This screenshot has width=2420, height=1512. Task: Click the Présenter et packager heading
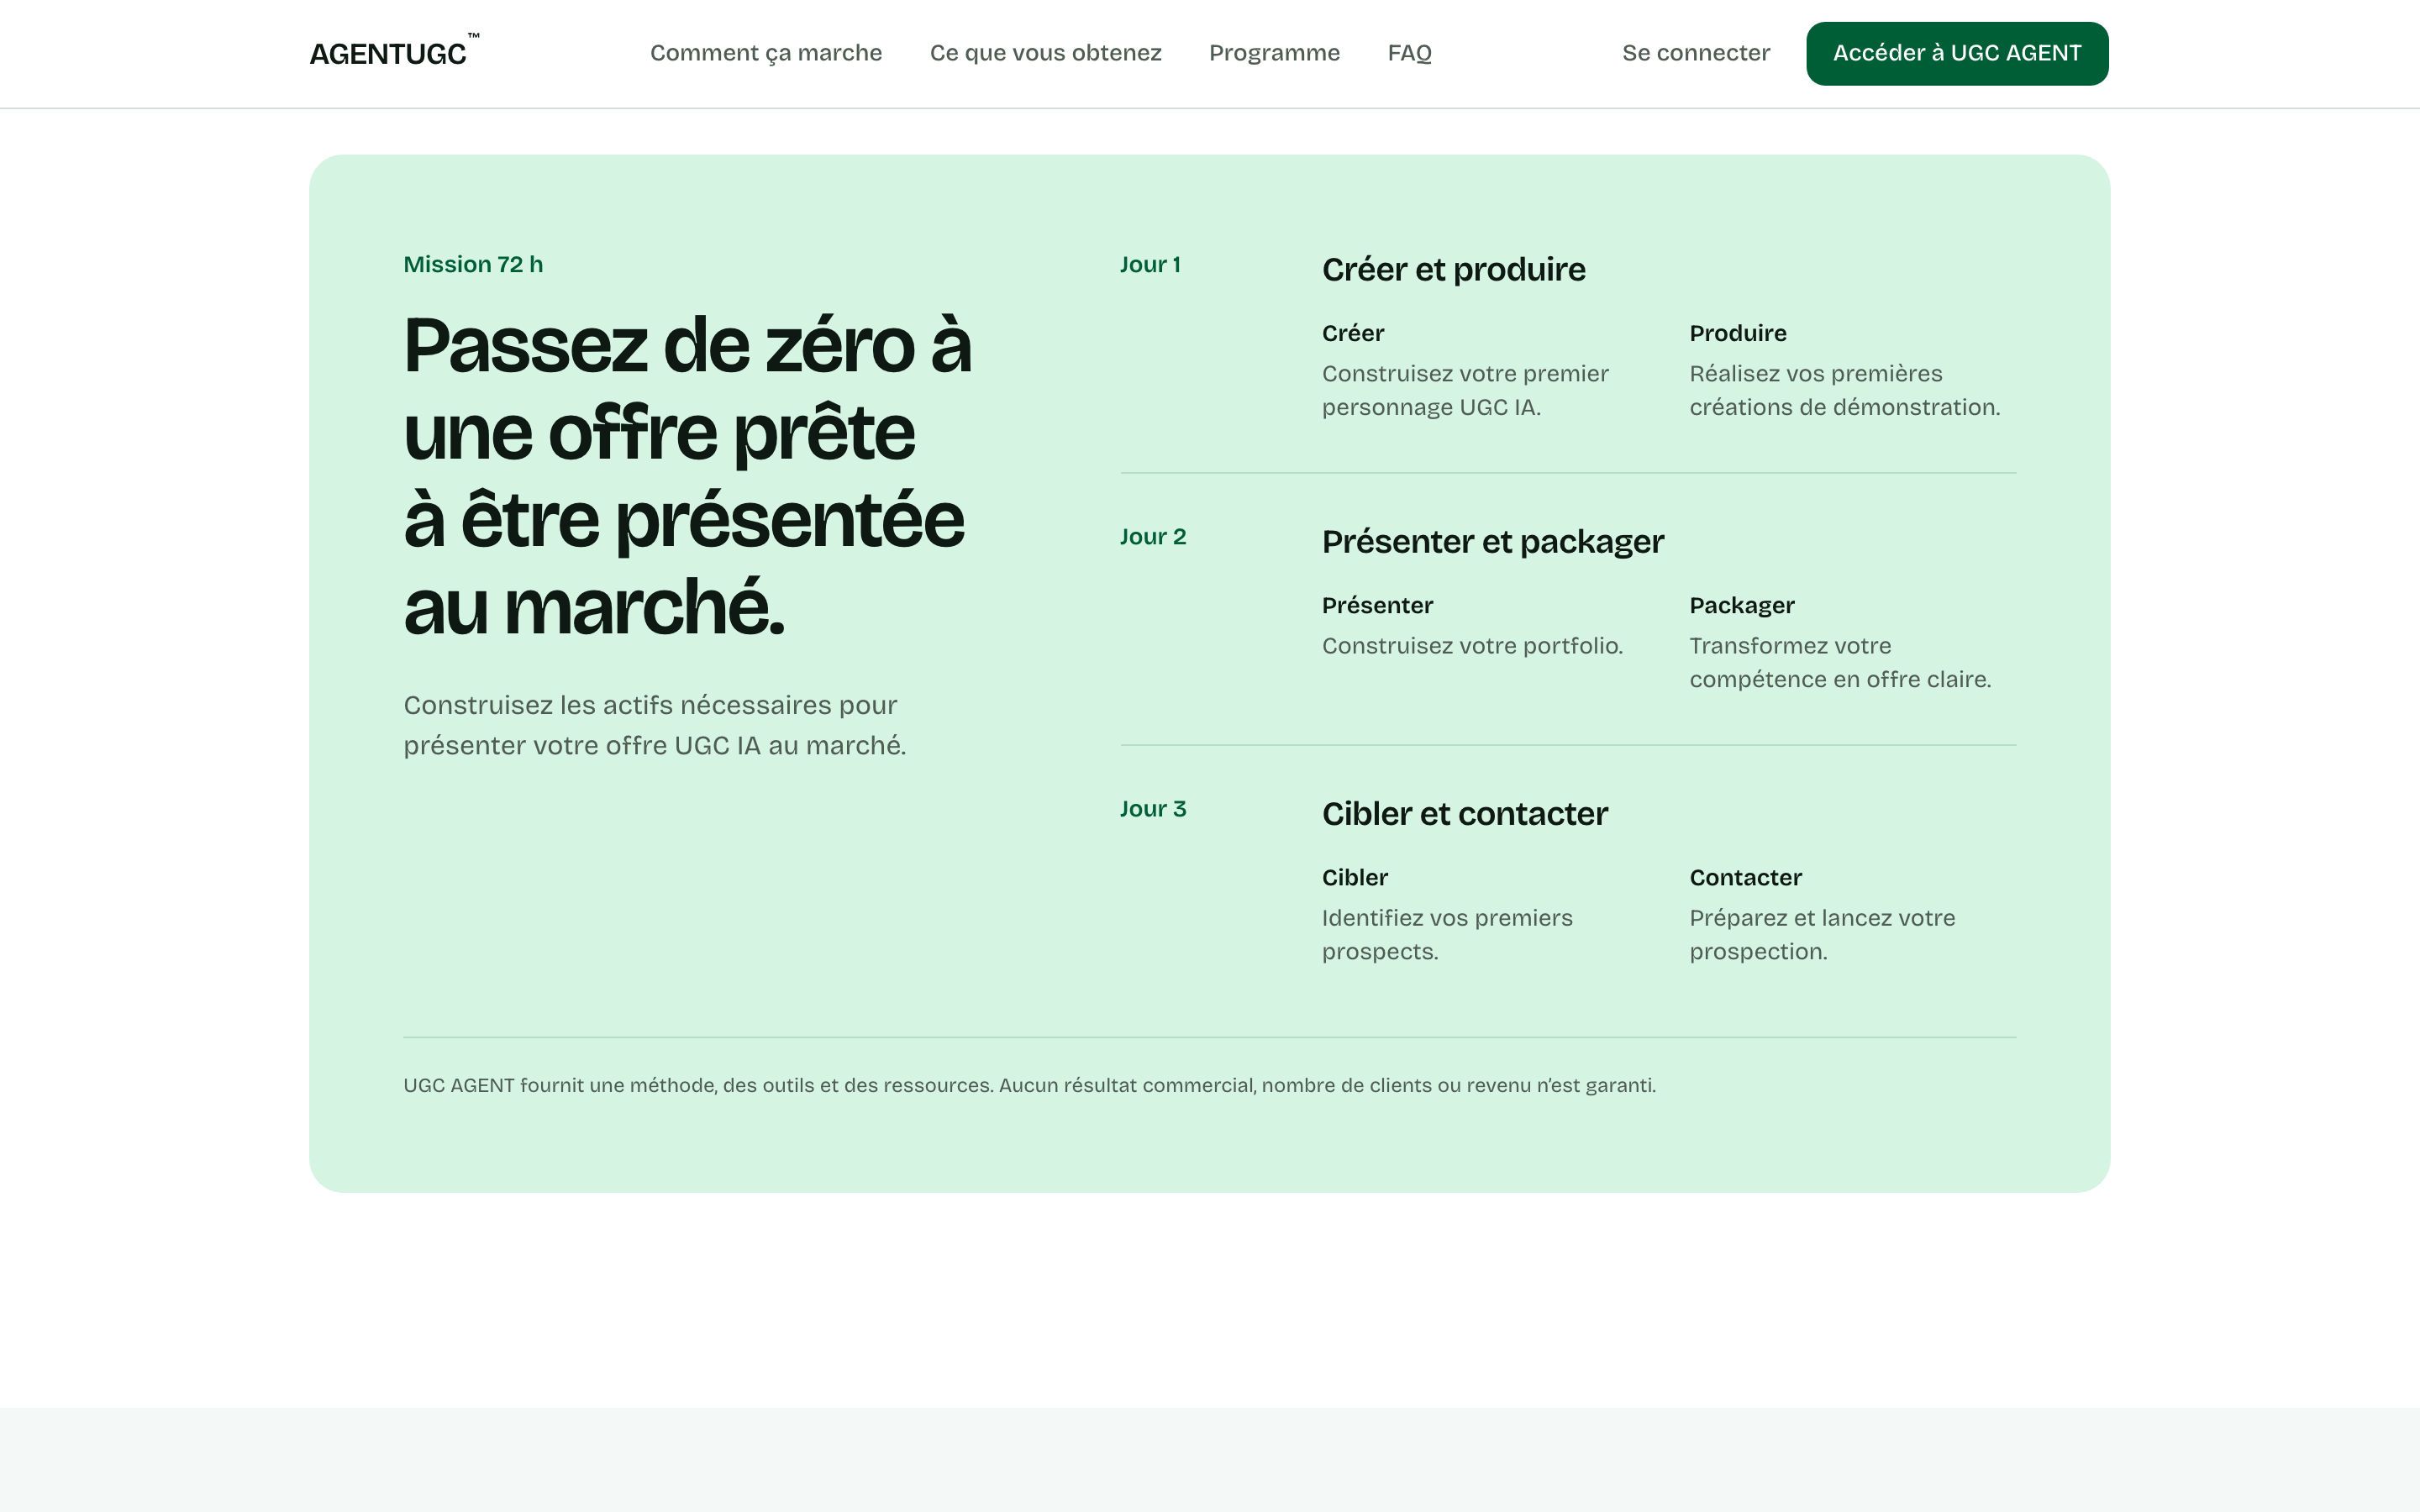[x=1493, y=541]
